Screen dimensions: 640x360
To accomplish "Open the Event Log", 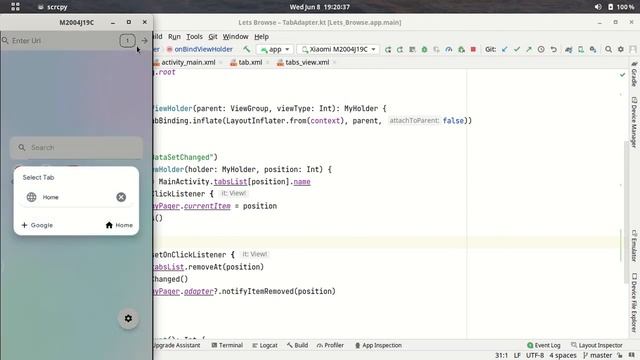I will [544, 345].
